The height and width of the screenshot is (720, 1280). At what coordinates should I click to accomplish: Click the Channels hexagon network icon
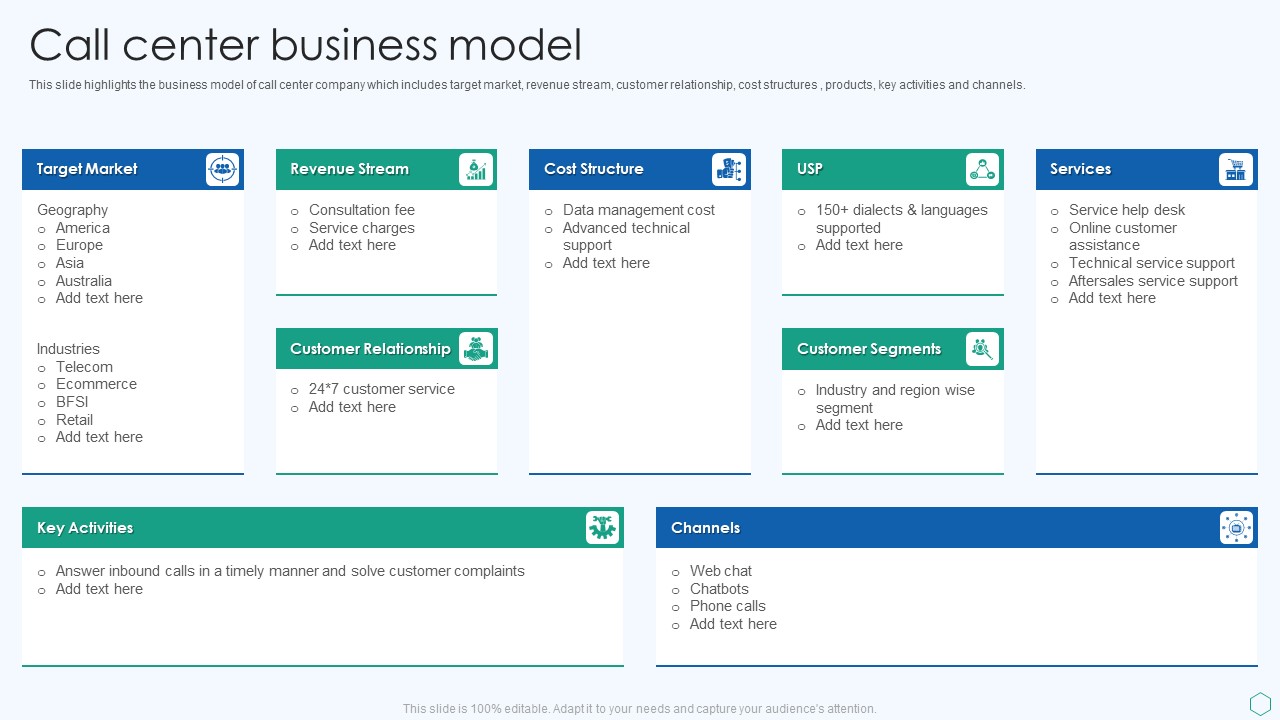1236,527
